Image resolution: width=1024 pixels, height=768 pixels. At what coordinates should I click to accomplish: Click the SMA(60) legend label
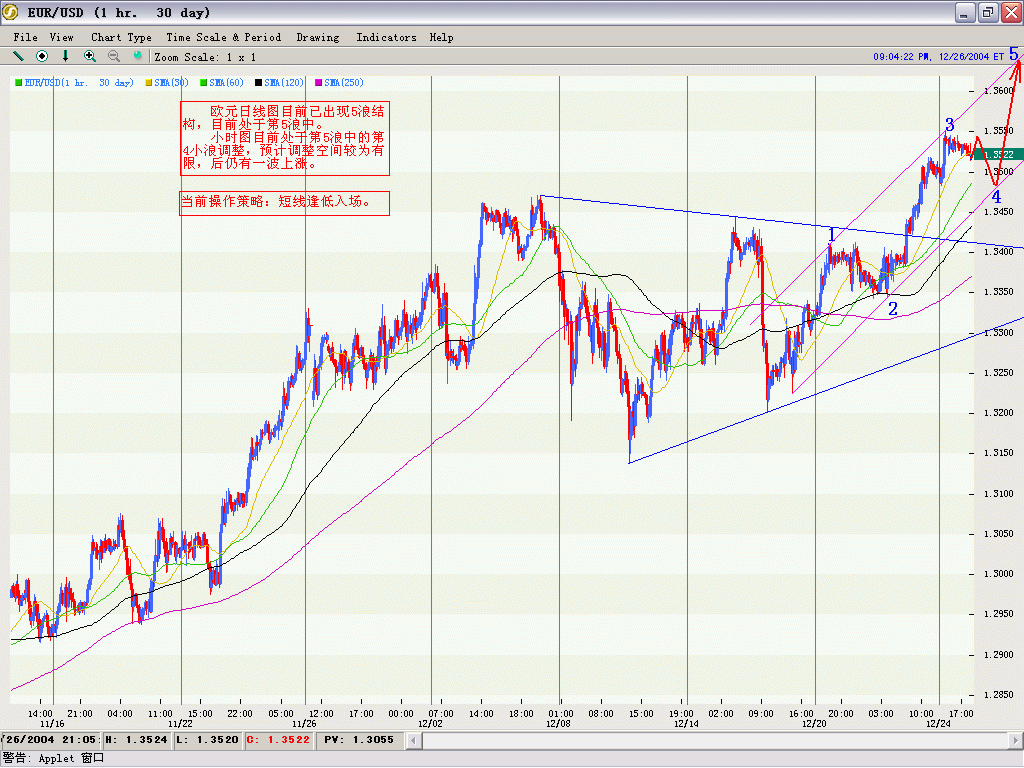click(x=227, y=82)
